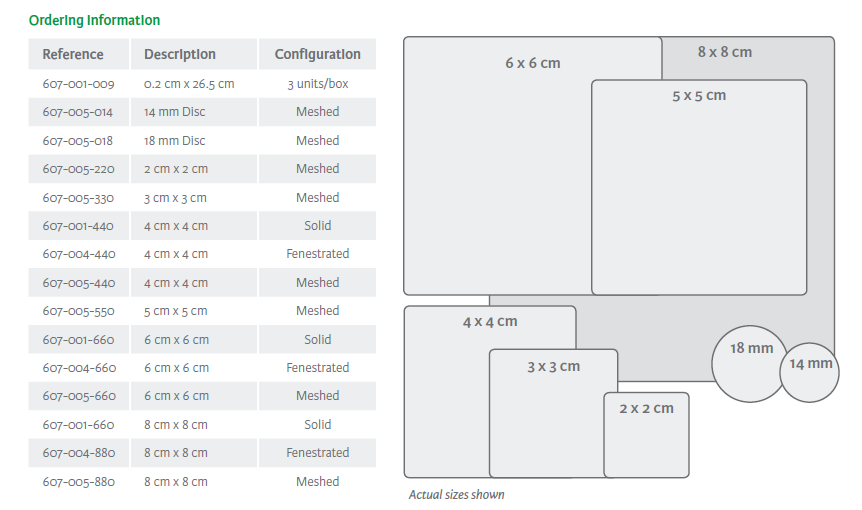Click the Description column header
This screenshot has height=510, width=862.
pos(180,54)
